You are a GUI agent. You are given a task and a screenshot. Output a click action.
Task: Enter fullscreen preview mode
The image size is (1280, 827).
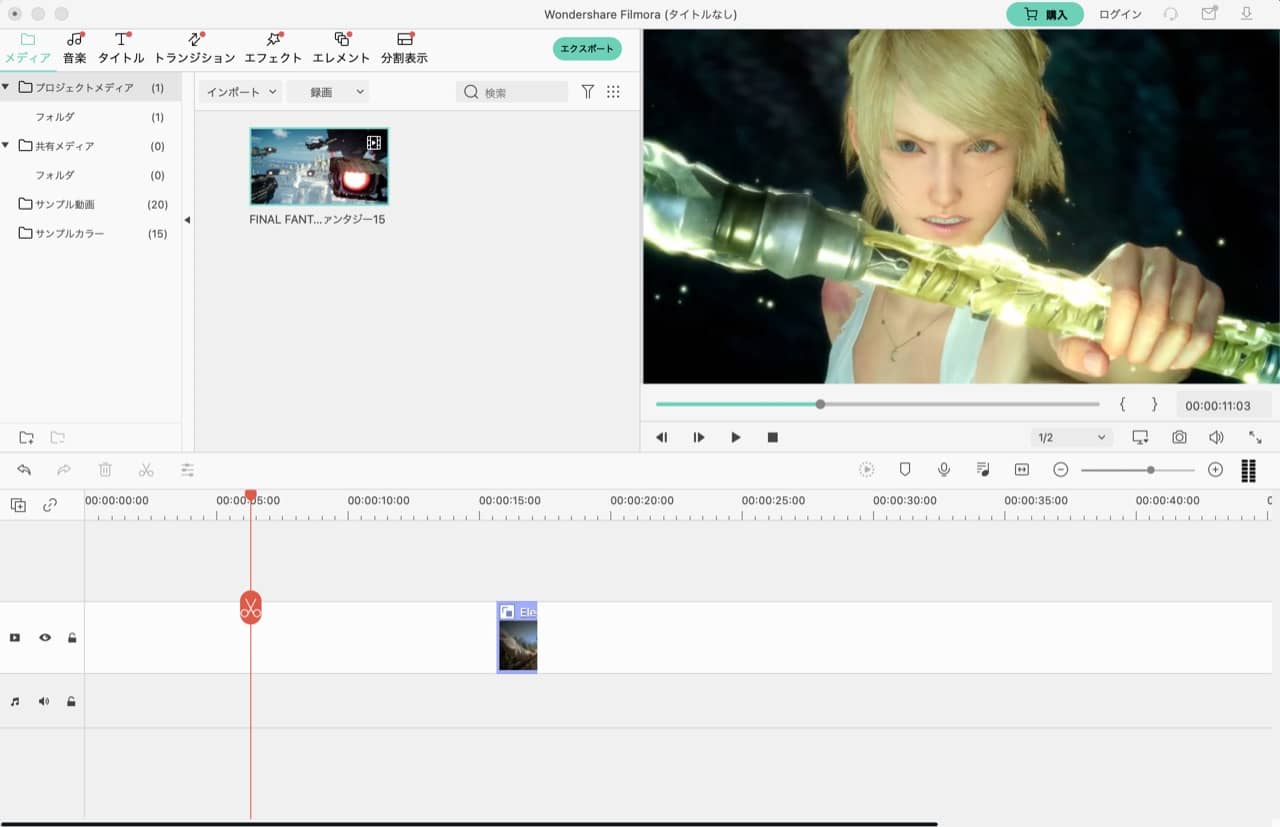pyautogui.click(x=1255, y=437)
